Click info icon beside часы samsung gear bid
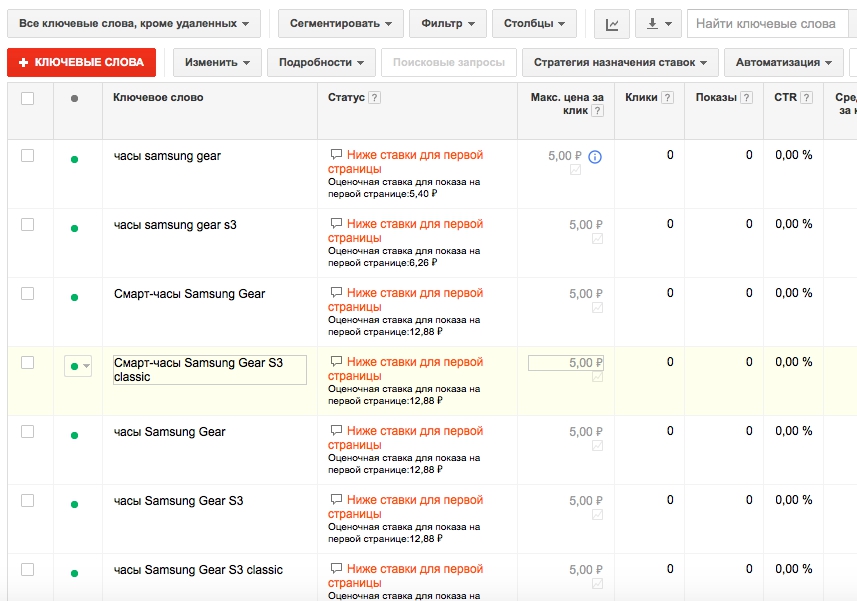 tap(595, 157)
